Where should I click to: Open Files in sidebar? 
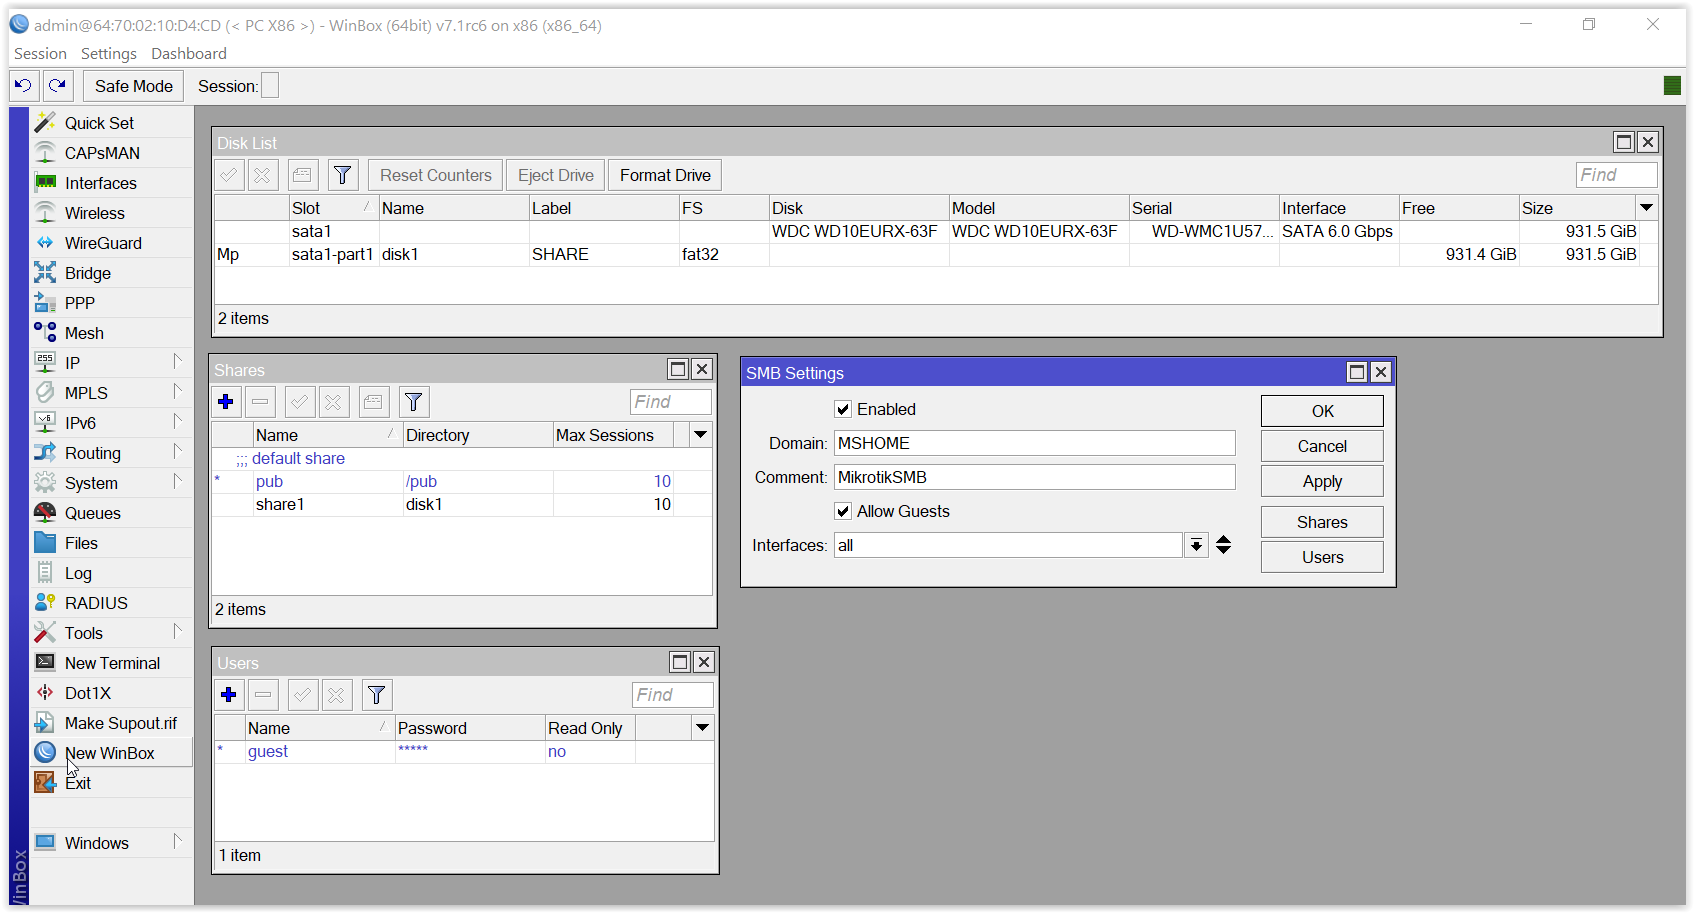(x=112, y=543)
